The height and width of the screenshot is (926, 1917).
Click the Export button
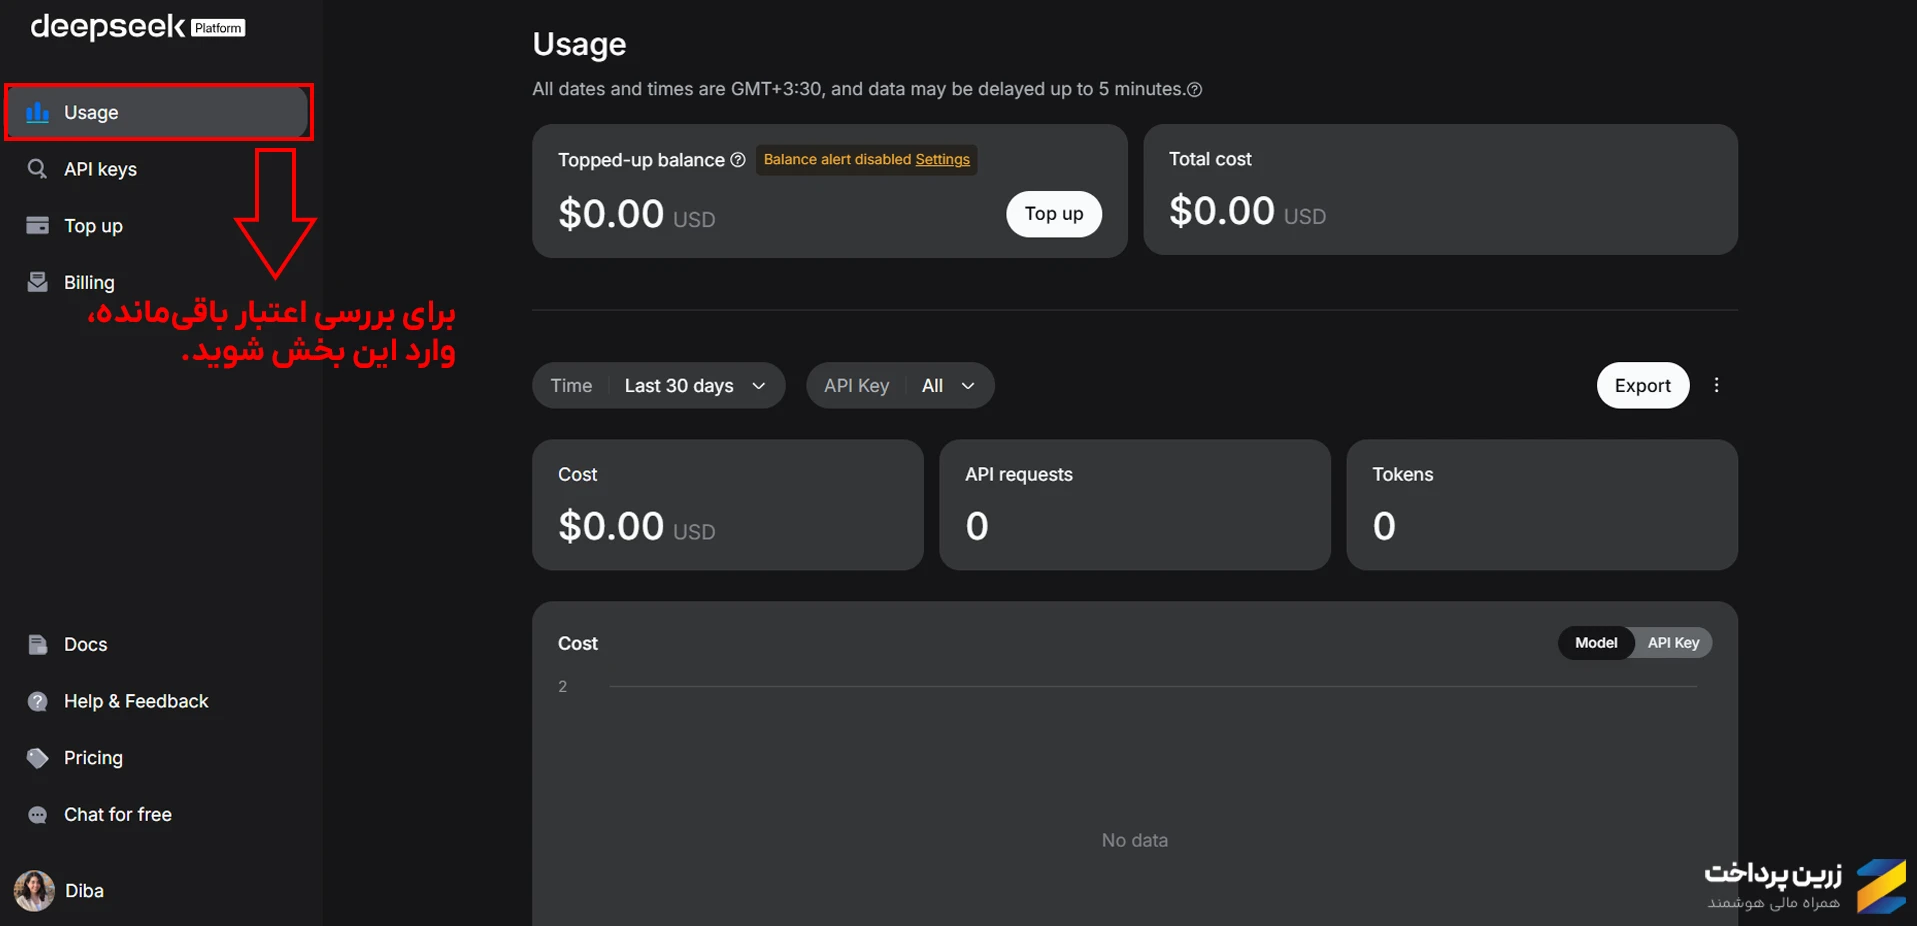point(1642,385)
